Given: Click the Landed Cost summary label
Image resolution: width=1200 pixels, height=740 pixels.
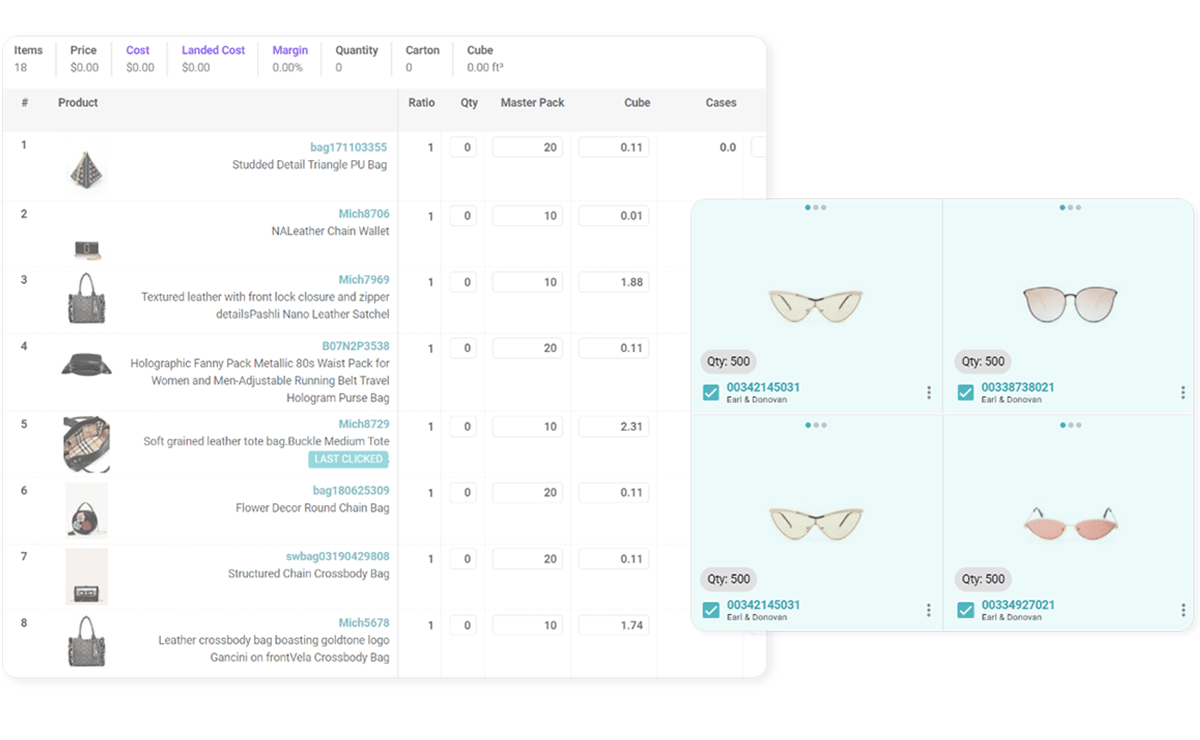Looking at the screenshot, I should [x=214, y=50].
